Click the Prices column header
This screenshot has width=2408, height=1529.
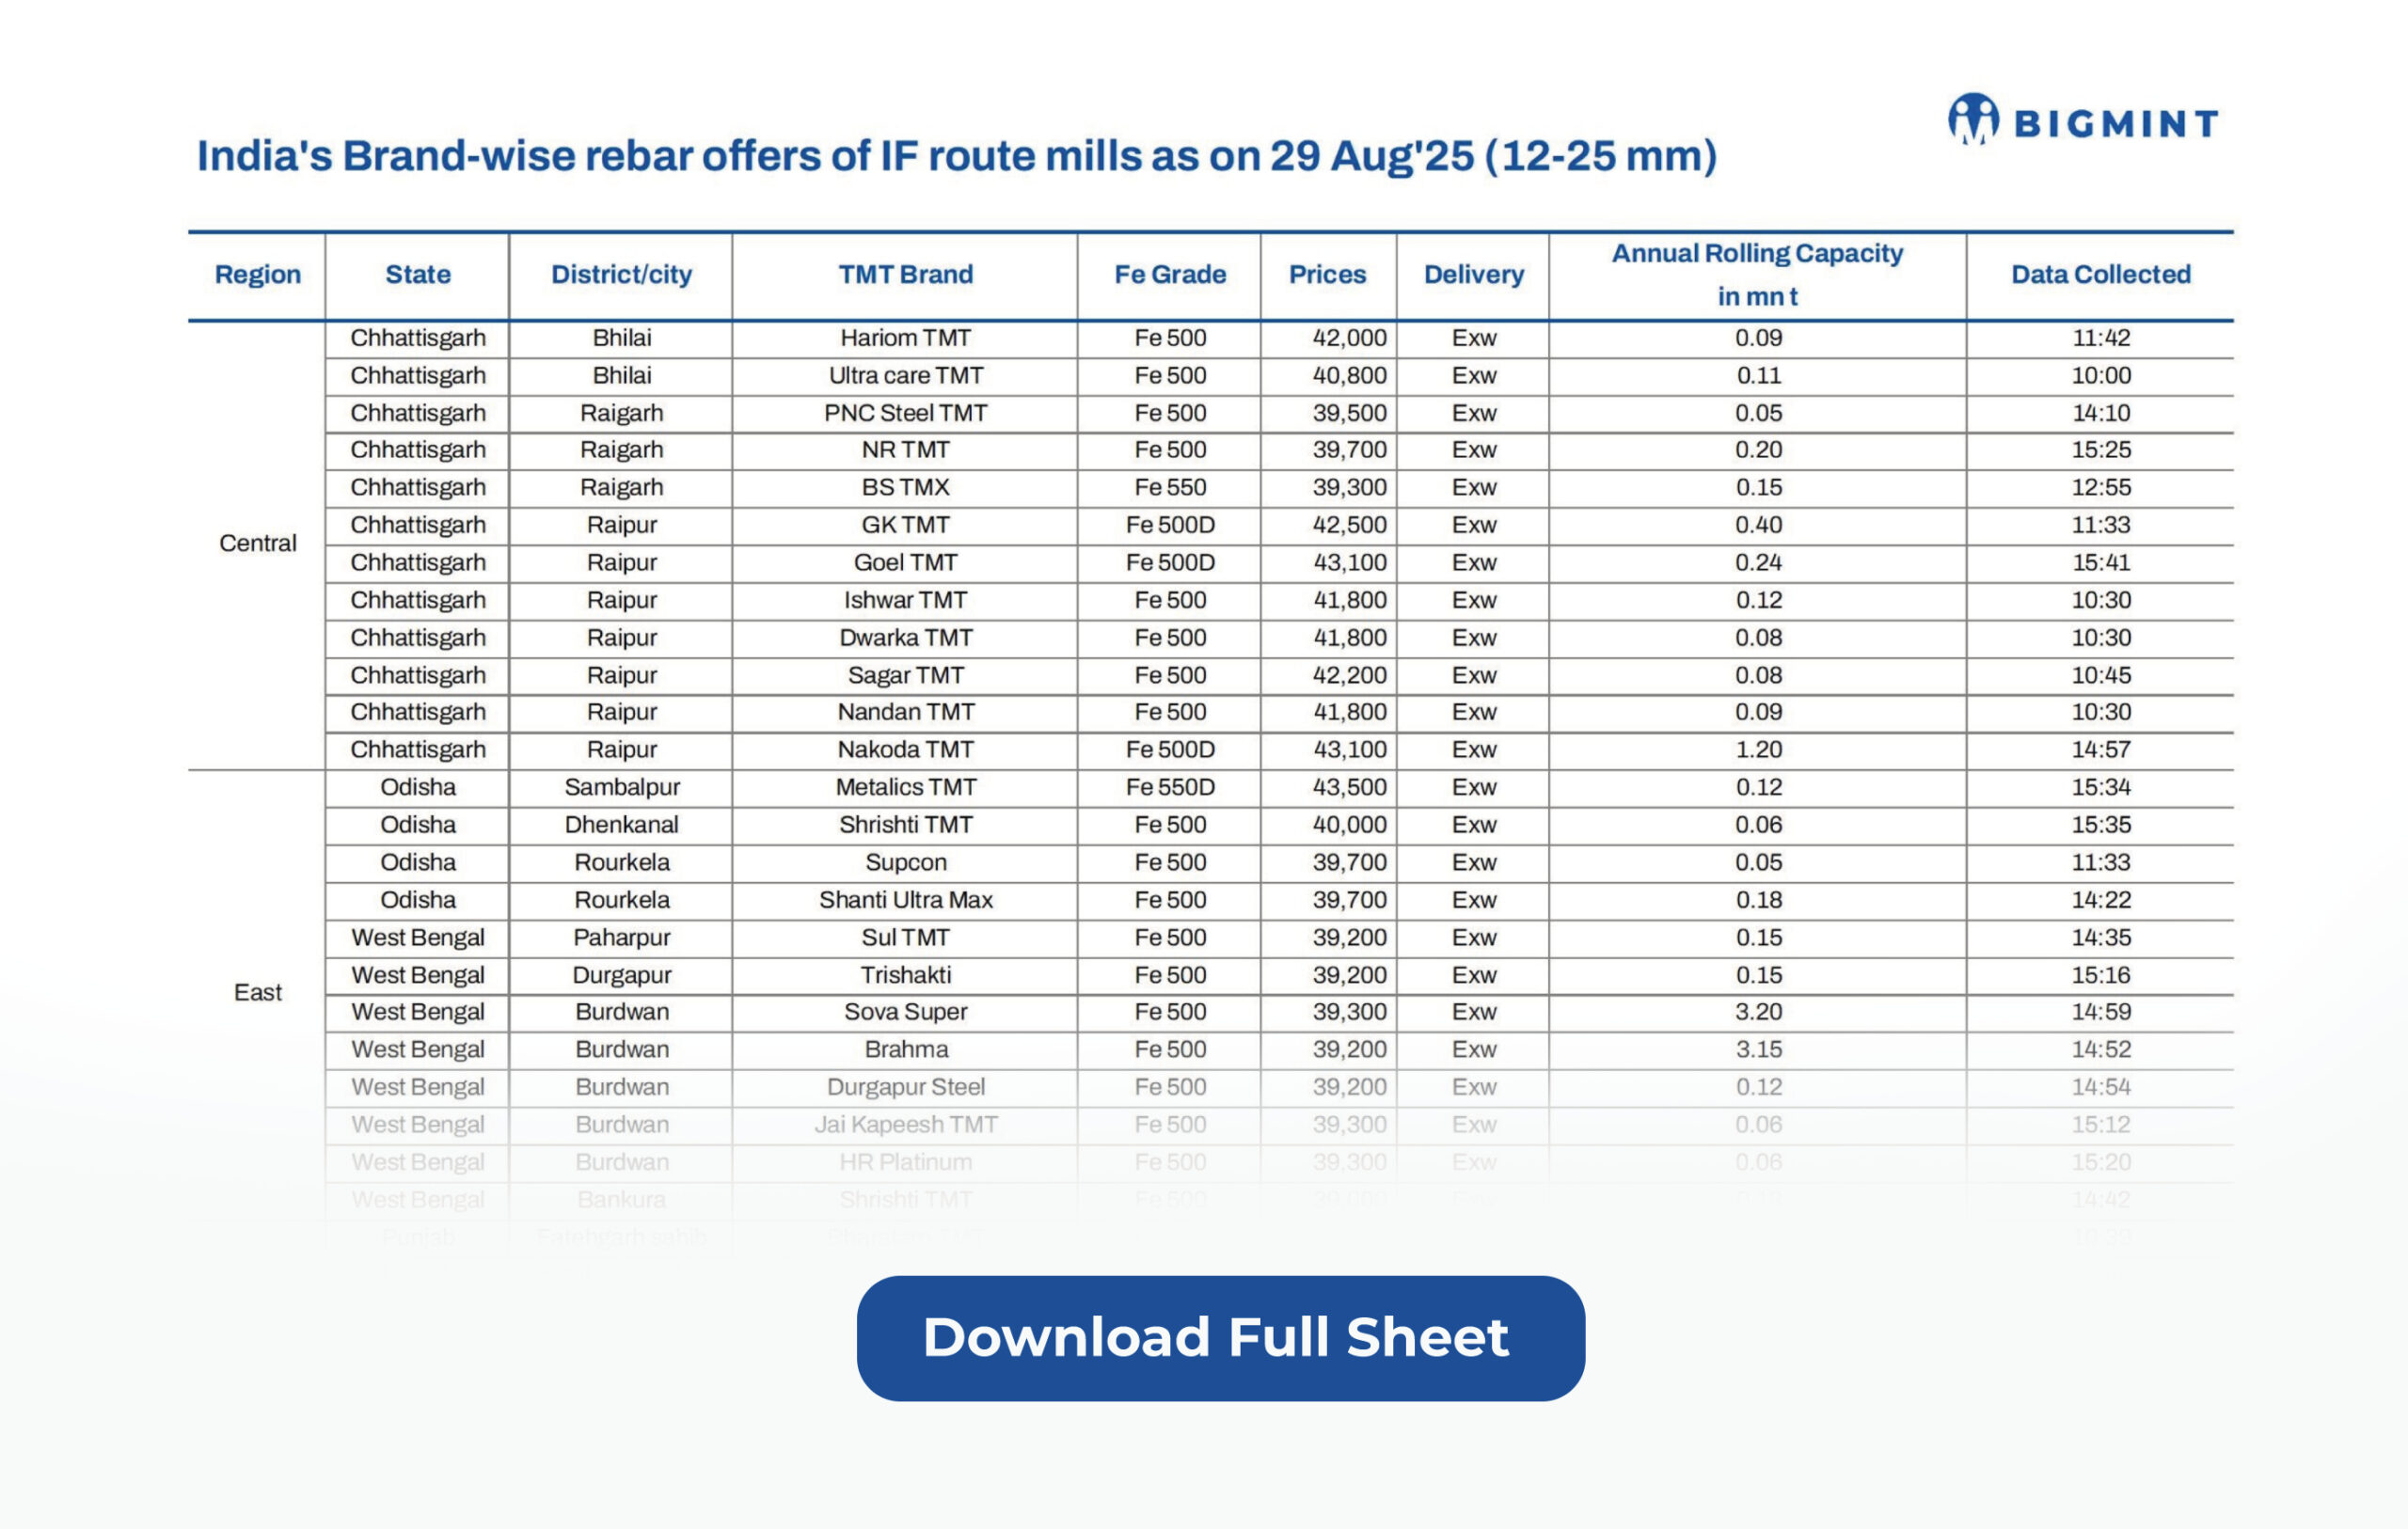[x=1327, y=275]
